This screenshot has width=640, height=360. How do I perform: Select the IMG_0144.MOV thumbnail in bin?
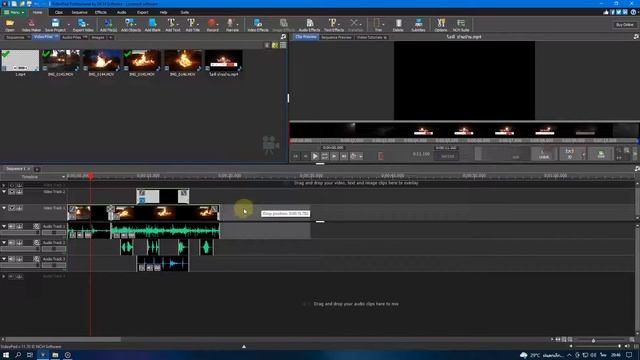[102, 60]
